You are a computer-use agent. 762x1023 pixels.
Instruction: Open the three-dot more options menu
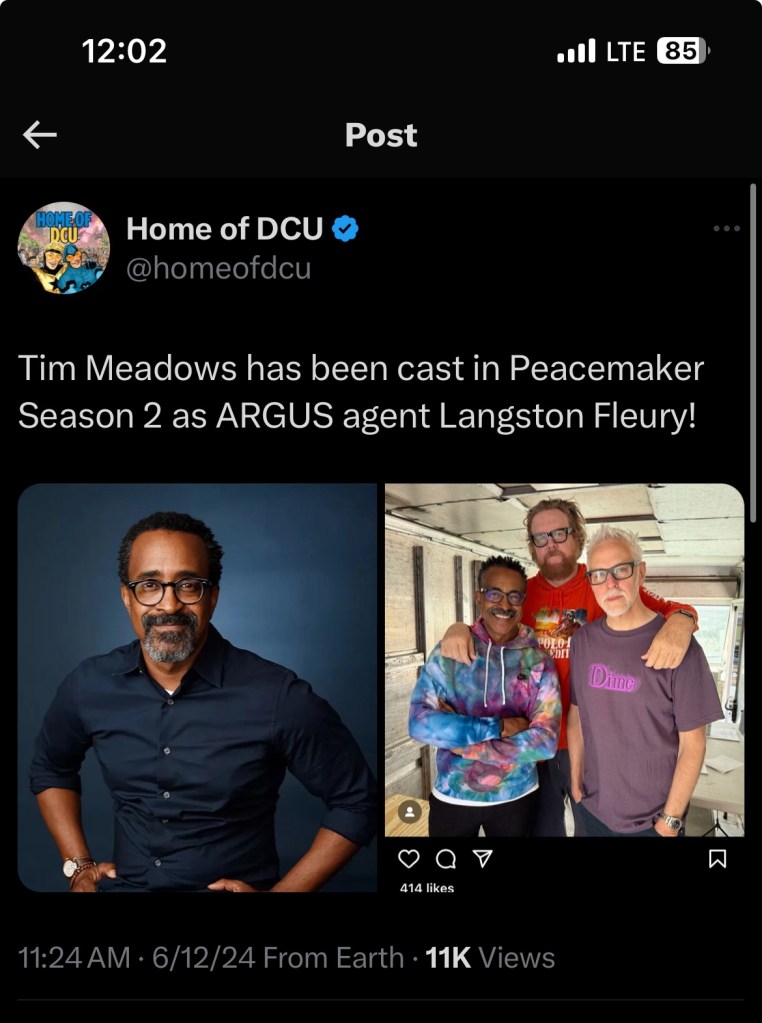pos(726,228)
